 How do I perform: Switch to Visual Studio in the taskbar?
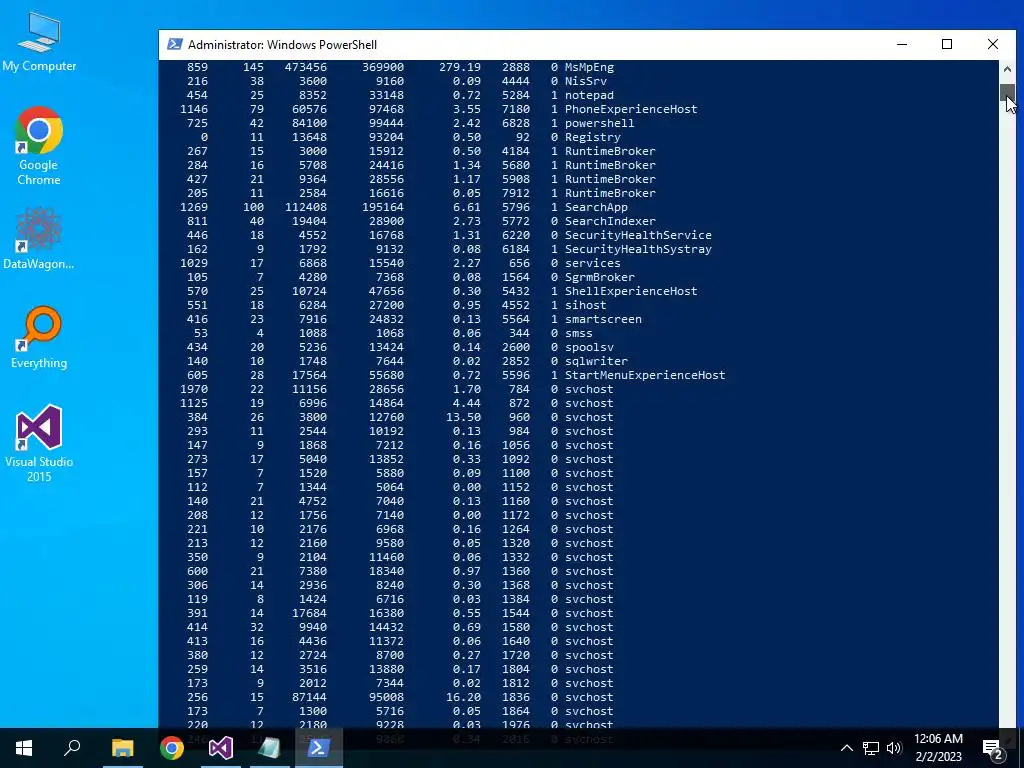click(x=221, y=748)
